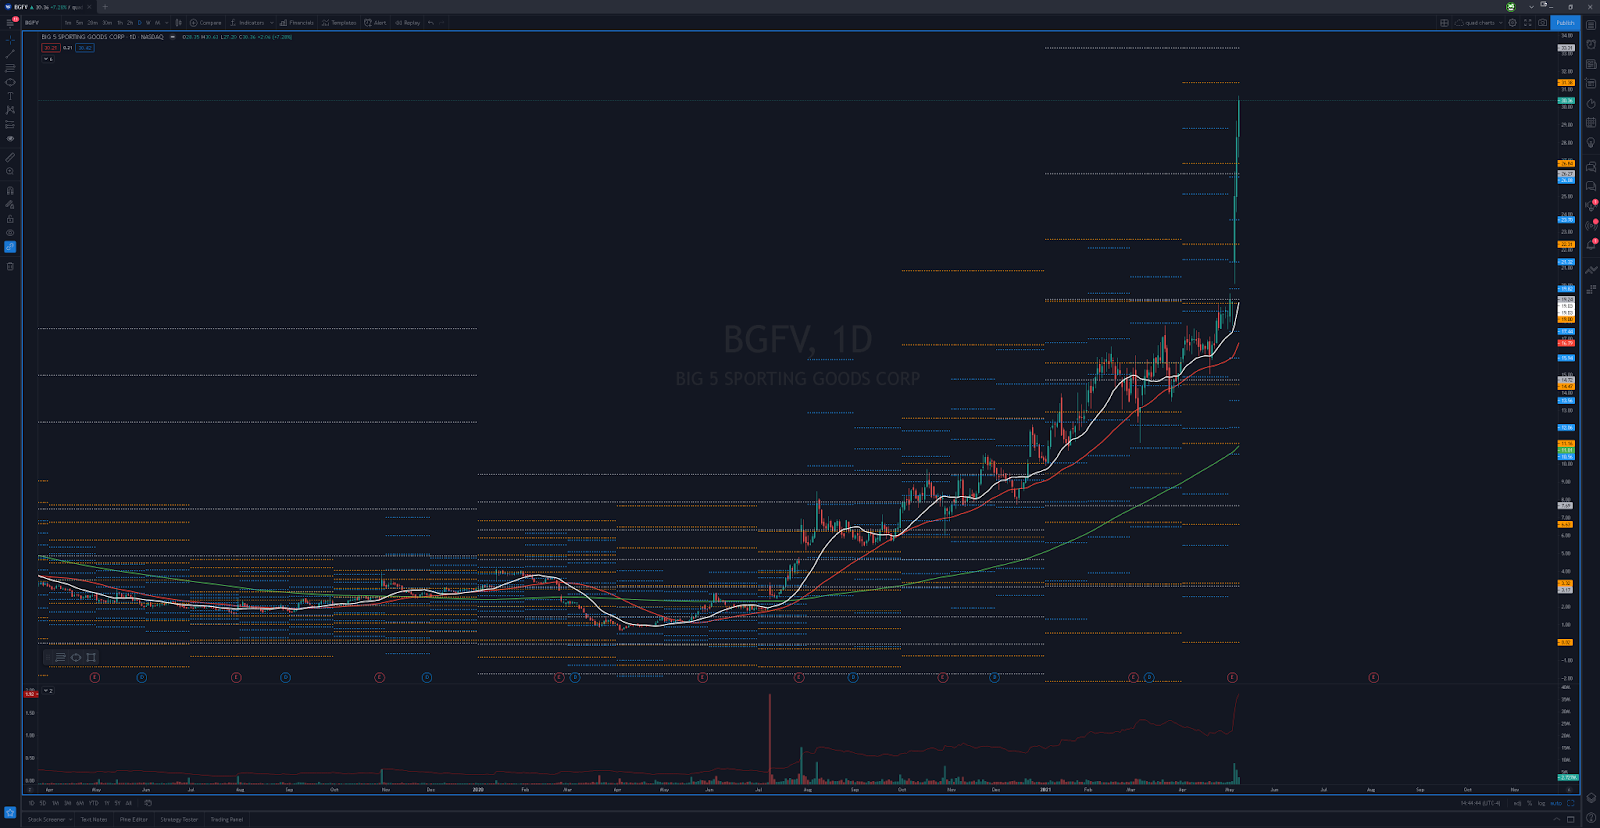Image resolution: width=1600 pixels, height=828 pixels.
Task: Open the Pine Editor tab
Action: pyautogui.click(x=134, y=819)
